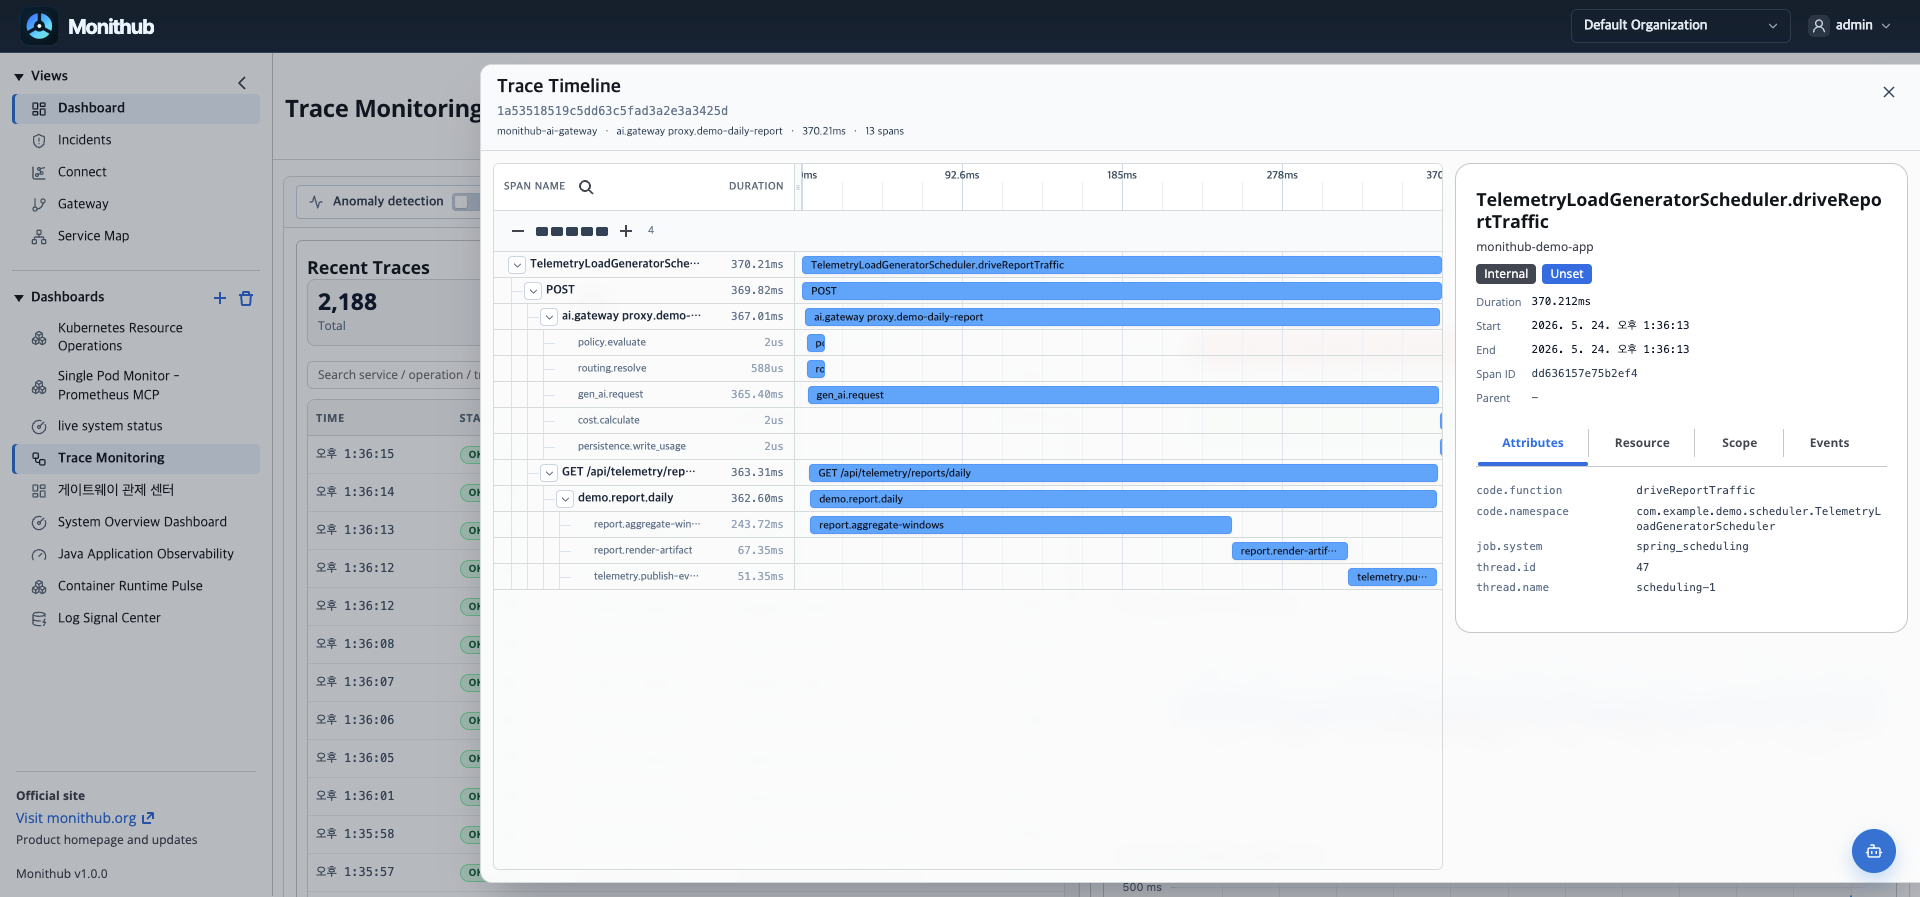Toggle the Anomaly detection switch
Screen dimensions: 1920x897
pos(466,202)
